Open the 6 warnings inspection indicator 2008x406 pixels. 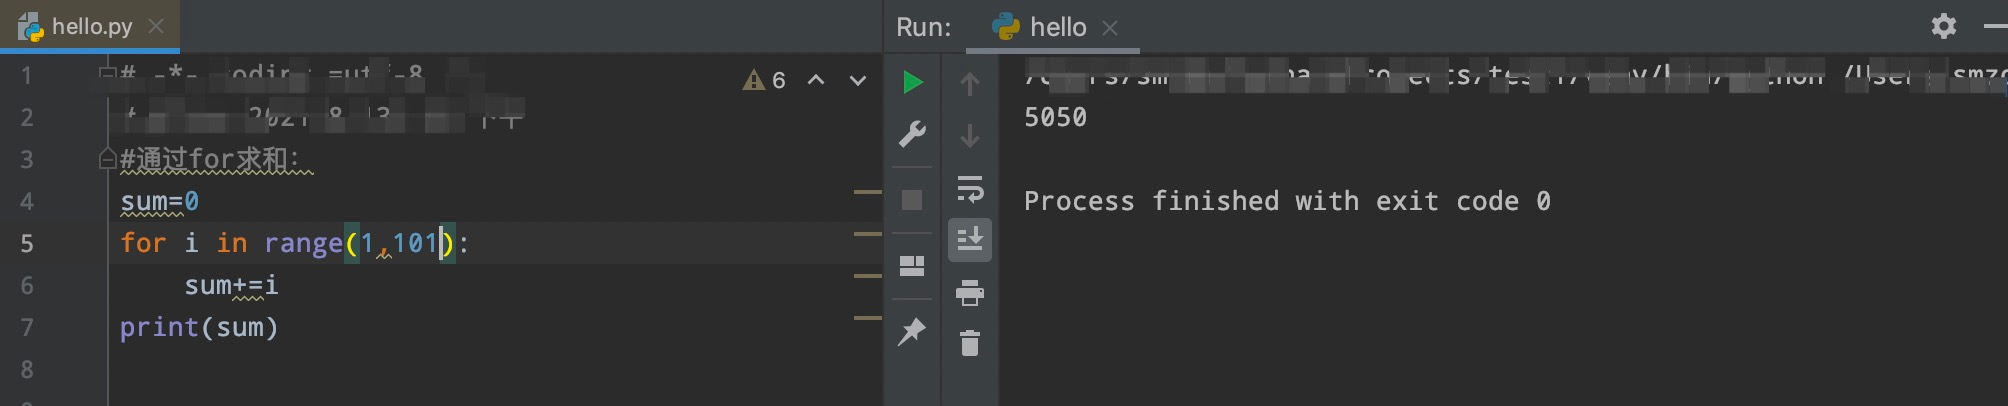coord(765,80)
